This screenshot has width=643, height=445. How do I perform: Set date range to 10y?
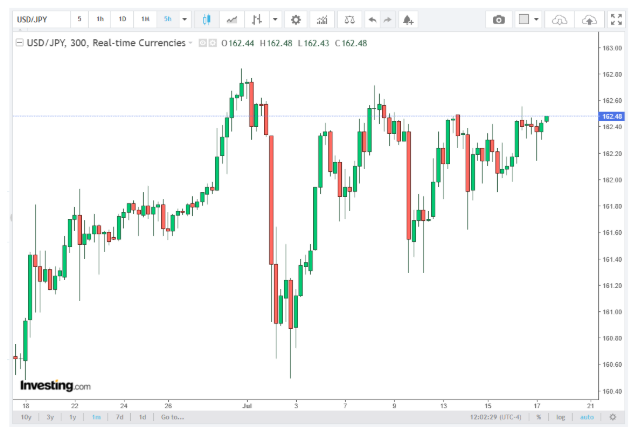(x=26, y=417)
